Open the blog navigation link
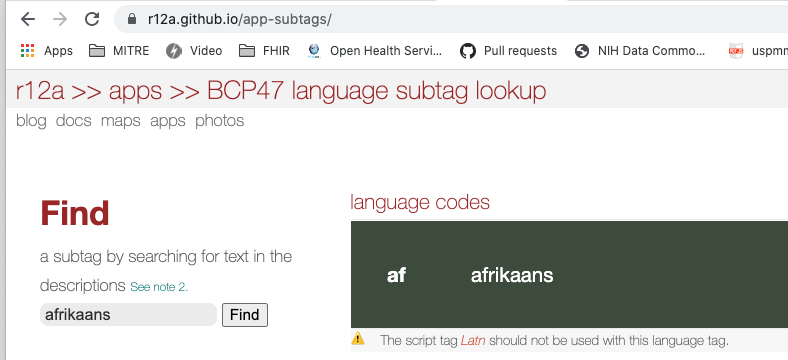The height and width of the screenshot is (360, 788). [x=31, y=121]
